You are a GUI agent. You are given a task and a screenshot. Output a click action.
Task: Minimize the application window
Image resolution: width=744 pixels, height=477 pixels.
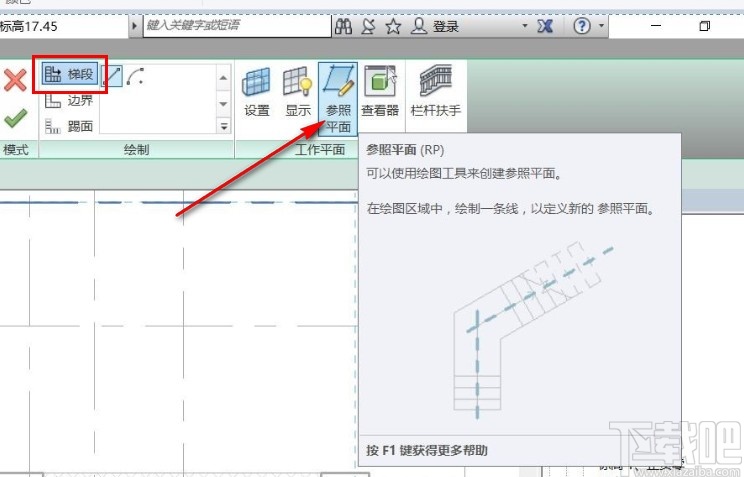tap(656, 26)
